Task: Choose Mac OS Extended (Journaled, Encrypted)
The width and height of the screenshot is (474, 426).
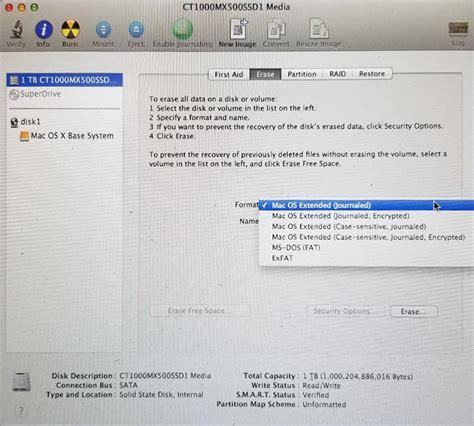Action: 367,216
